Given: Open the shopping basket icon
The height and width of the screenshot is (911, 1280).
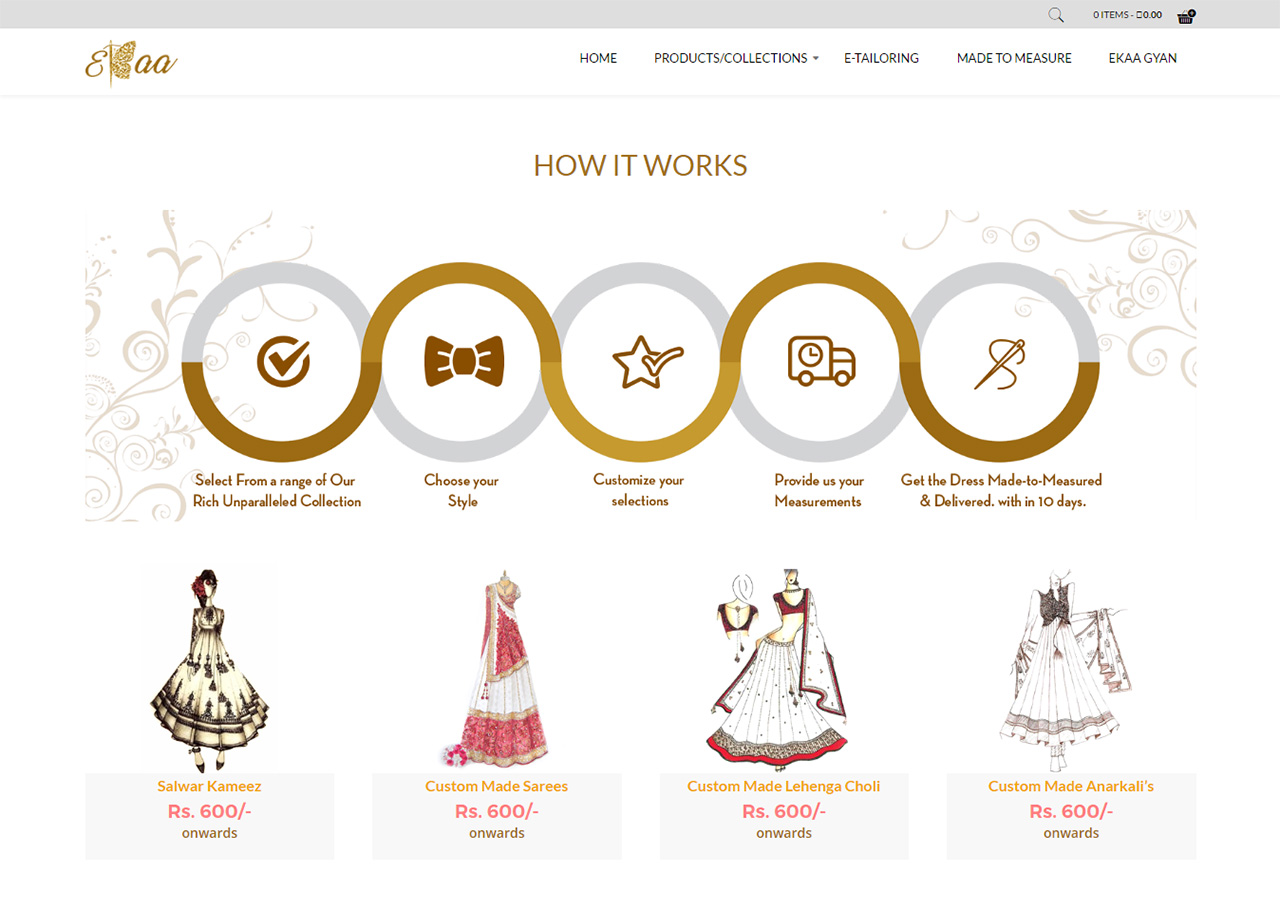Looking at the screenshot, I should (1186, 16).
